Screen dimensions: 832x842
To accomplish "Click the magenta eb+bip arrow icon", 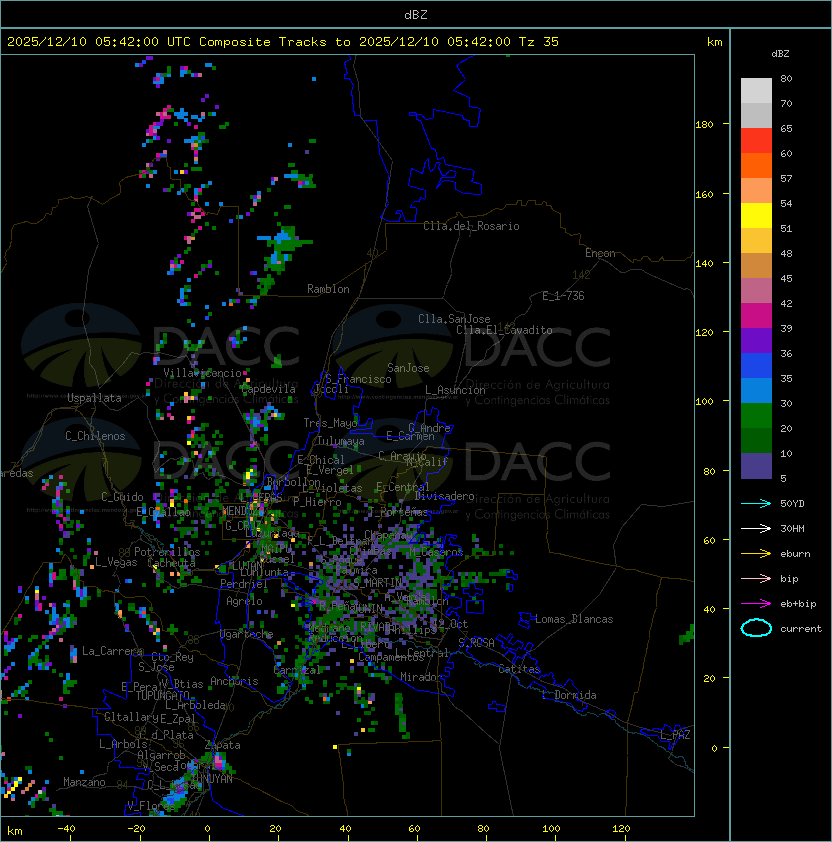I will (756, 604).
